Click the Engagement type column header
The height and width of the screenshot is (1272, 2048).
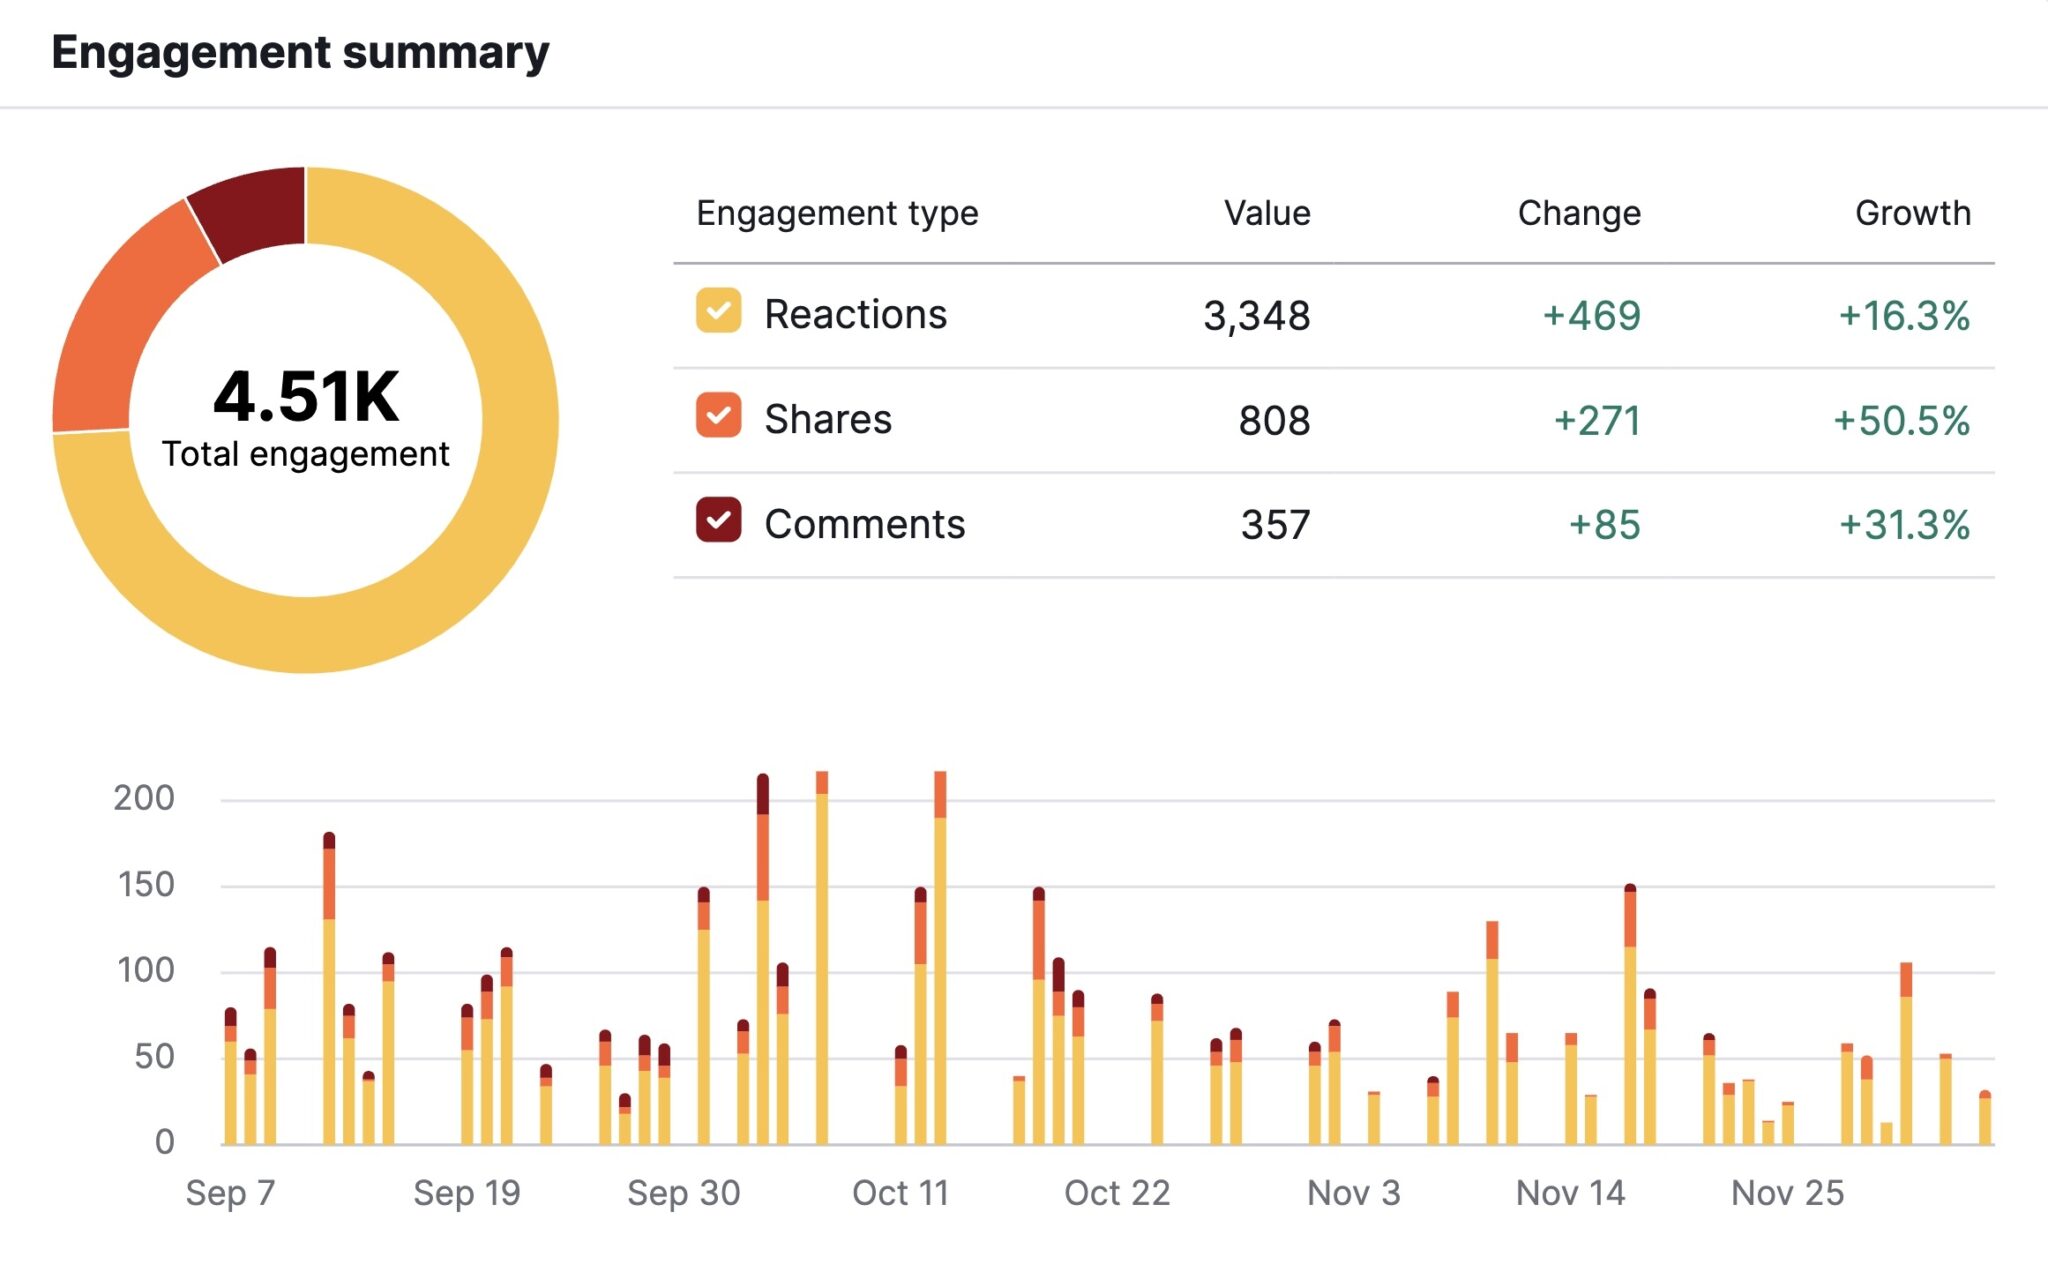[836, 213]
